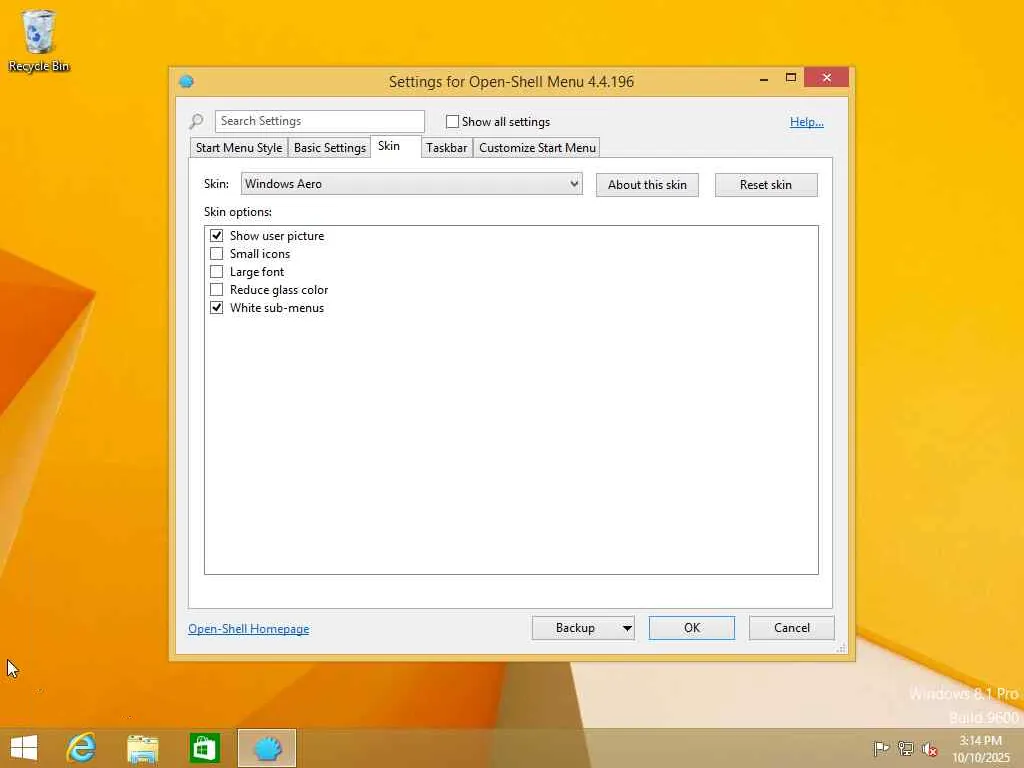Open File Explorer from taskbar

pos(142,748)
